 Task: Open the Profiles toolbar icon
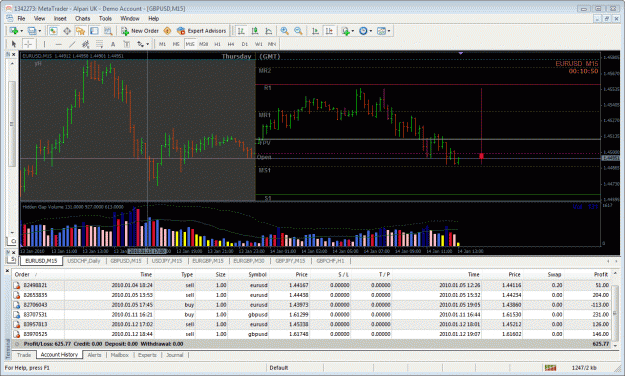coord(31,31)
